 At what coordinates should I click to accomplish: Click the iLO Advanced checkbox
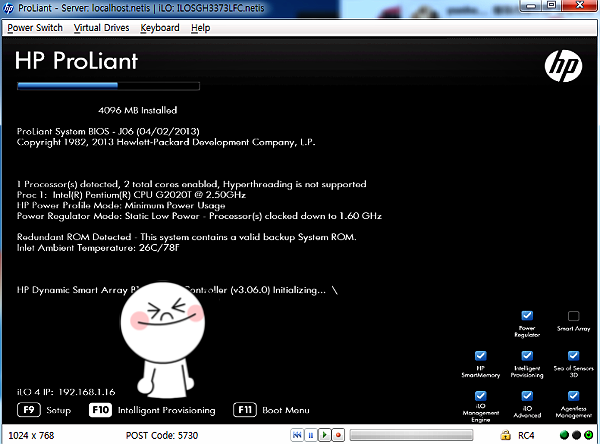pos(527,396)
